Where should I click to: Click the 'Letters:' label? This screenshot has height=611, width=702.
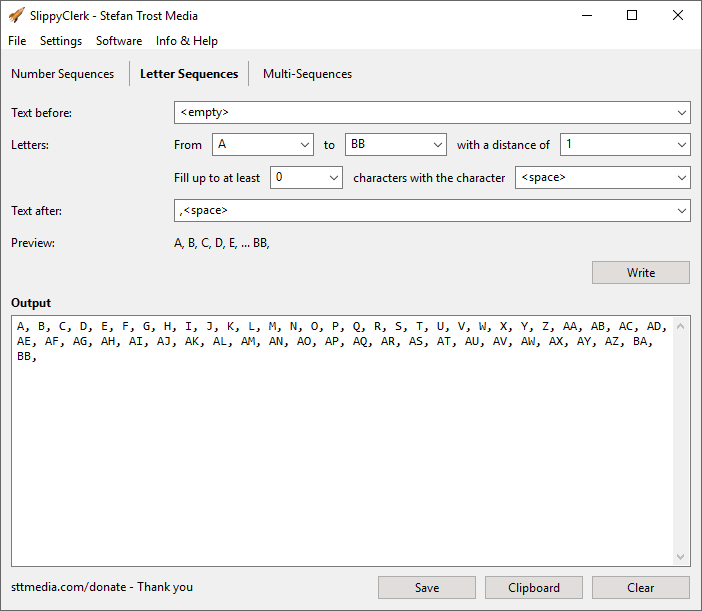click(x=30, y=145)
